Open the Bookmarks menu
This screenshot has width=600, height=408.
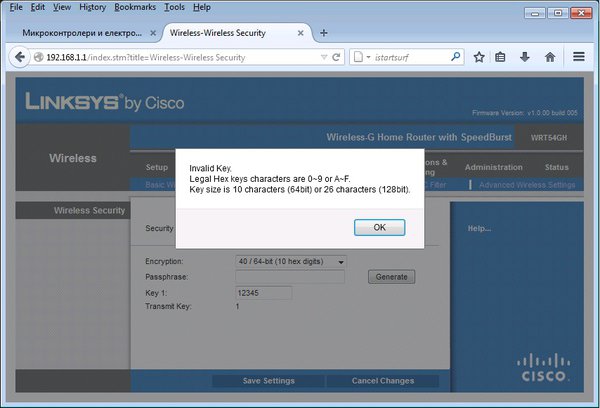[135, 7]
